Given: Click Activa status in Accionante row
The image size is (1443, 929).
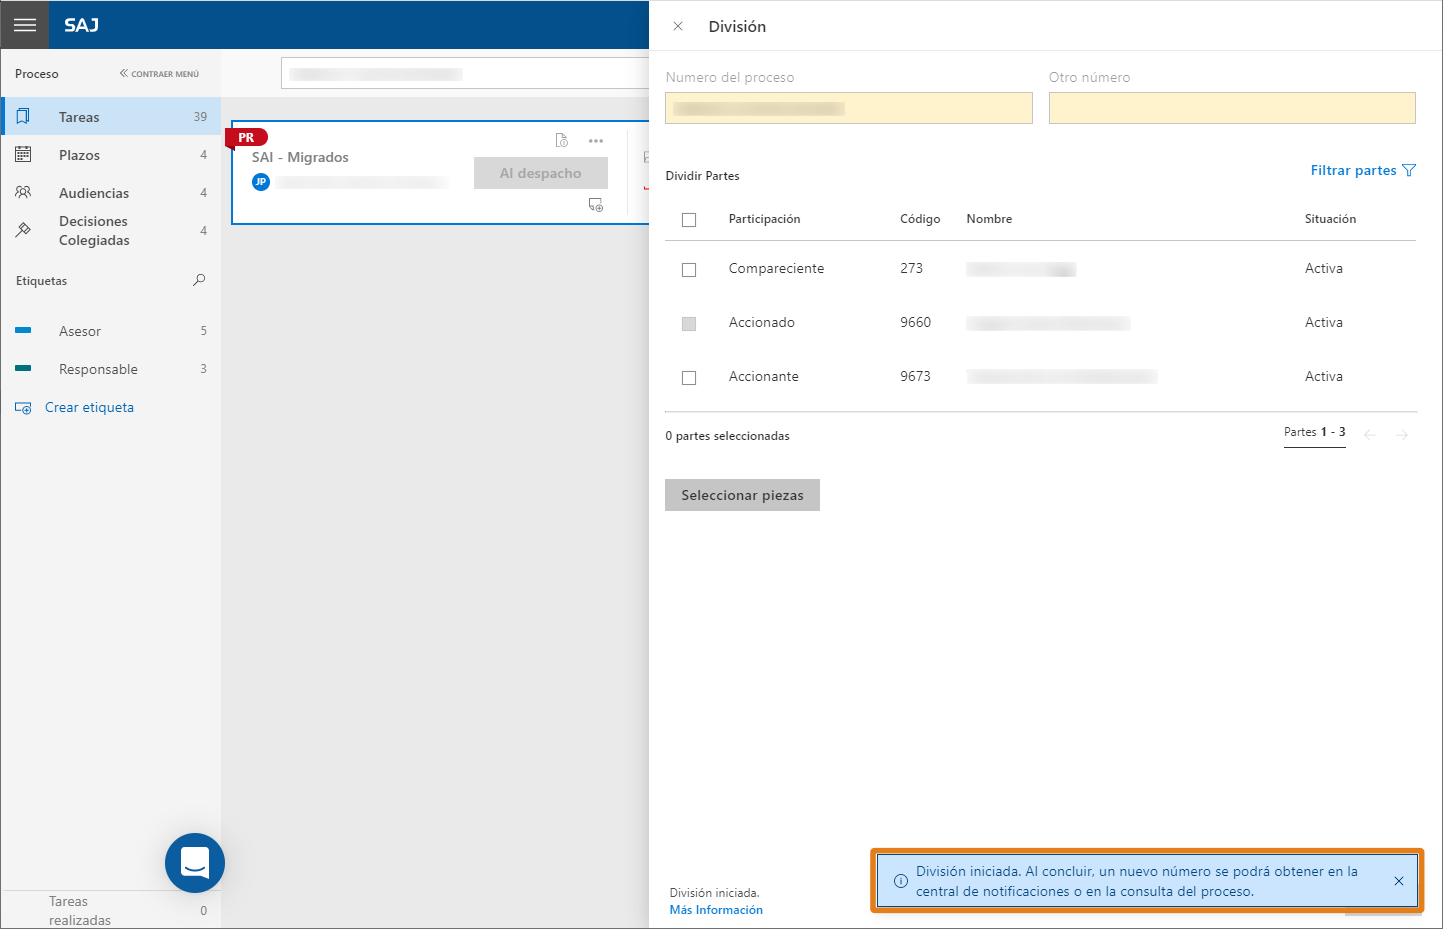Looking at the screenshot, I should click(1323, 376).
